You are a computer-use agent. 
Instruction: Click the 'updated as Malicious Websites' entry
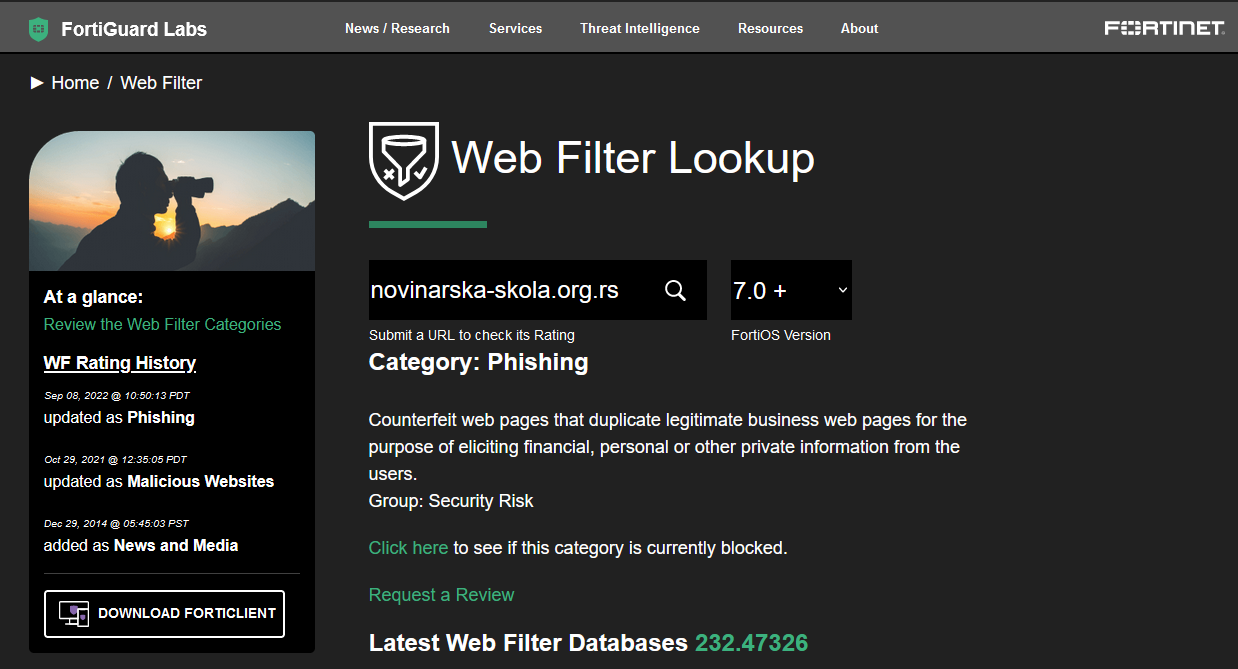pyautogui.click(x=159, y=482)
